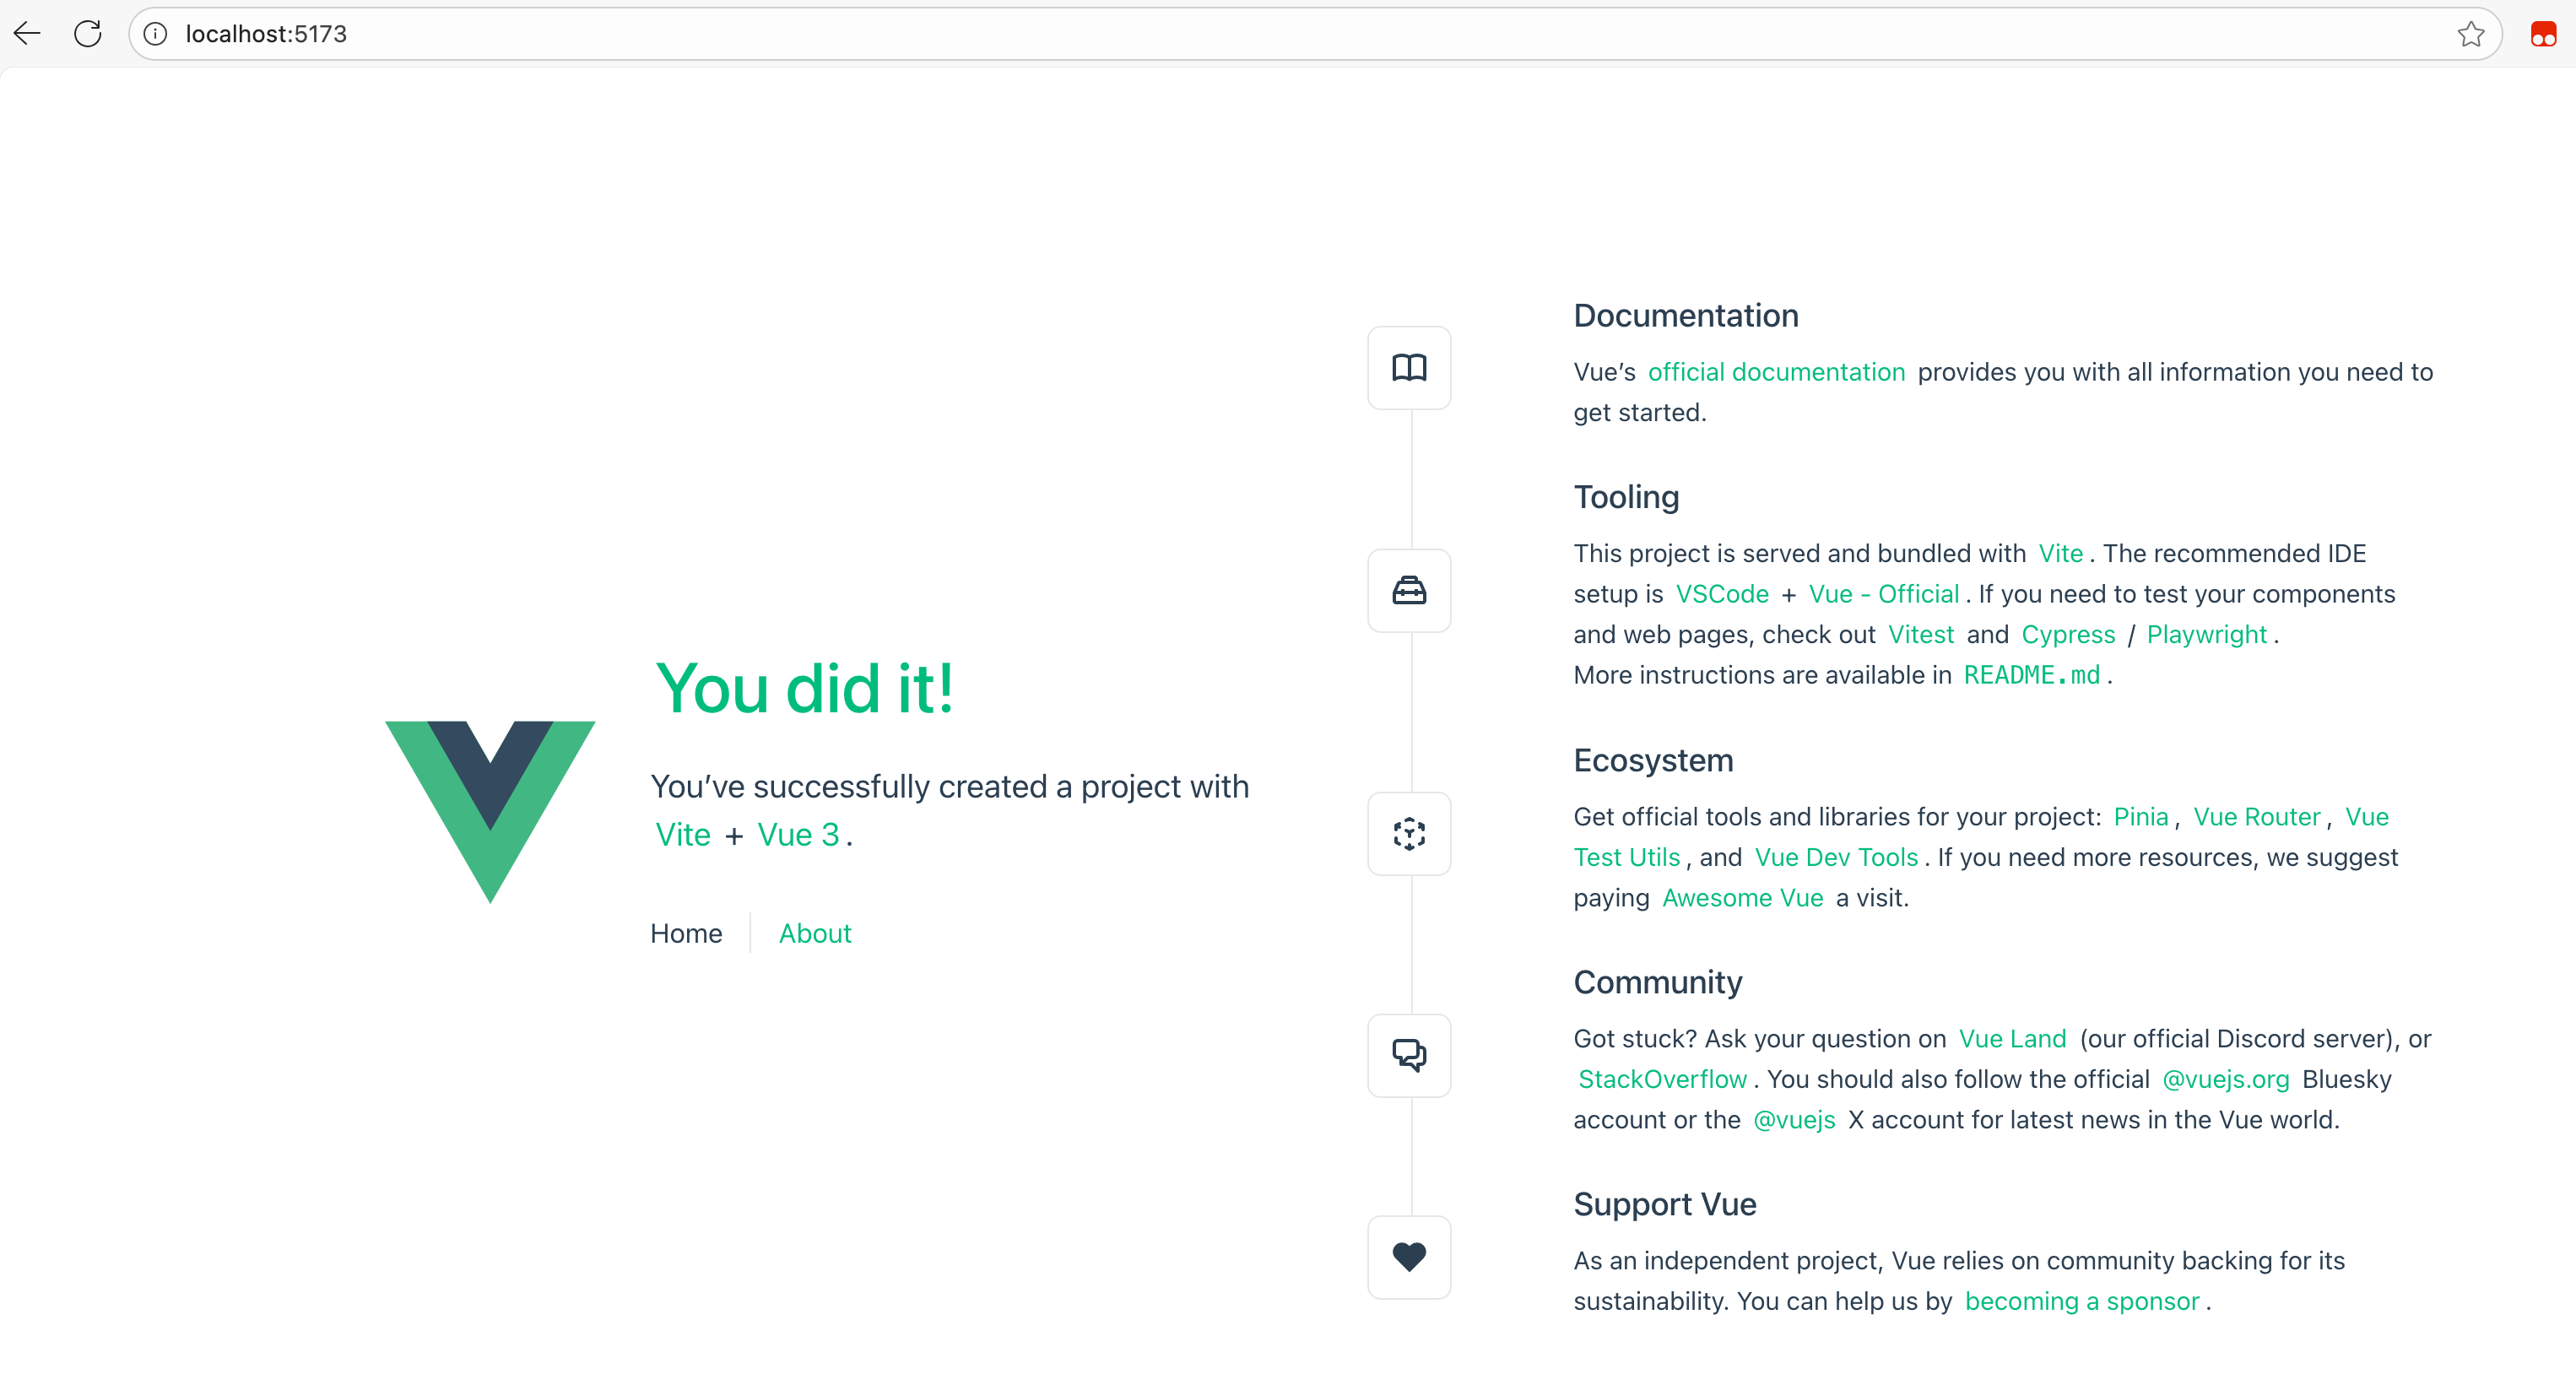The height and width of the screenshot is (1374, 2576).
Task: Click the site information icon in address bar
Action: [x=156, y=34]
